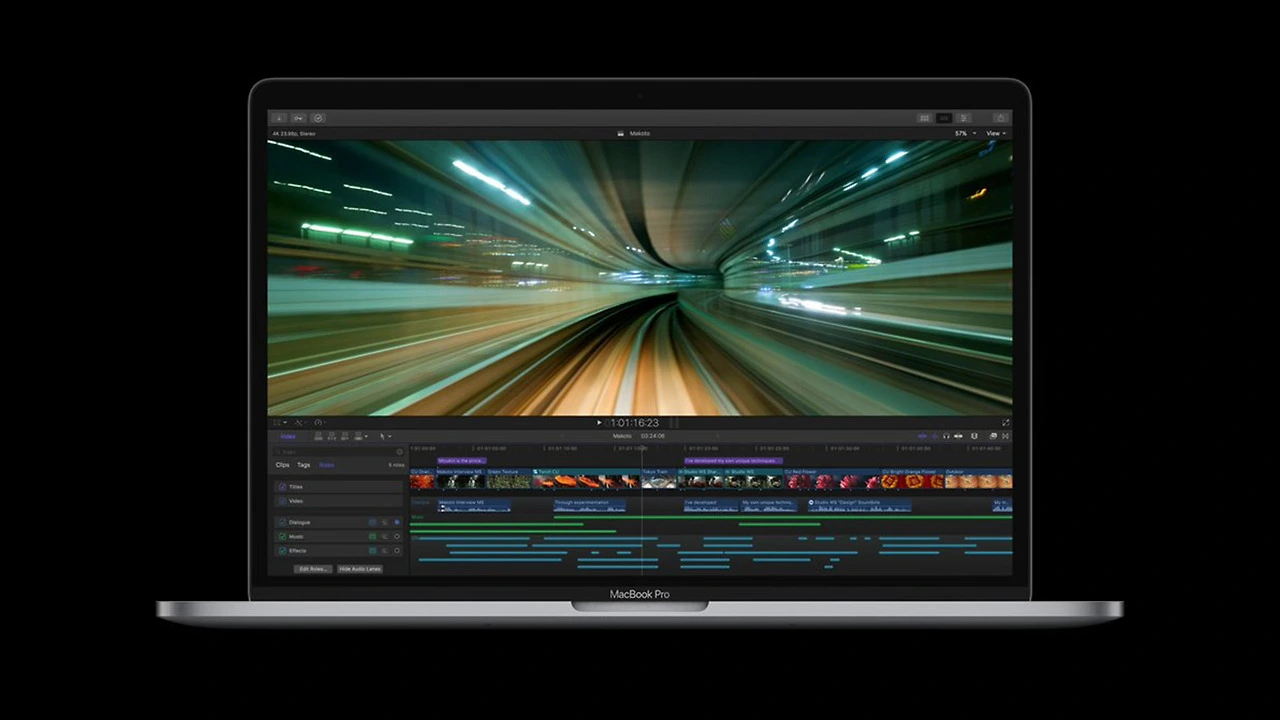Open the clip appearance options icon
Image resolution: width=1280 pixels, height=720 pixels.
coord(974,436)
